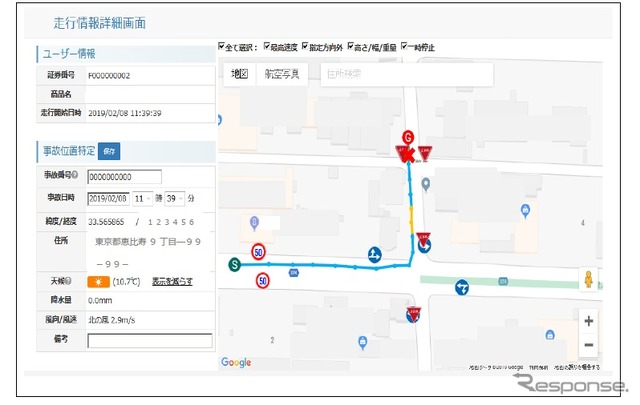Image resolution: width=640 pixels, height=405 pixels.
Task: Open the hour dropdown showing 11
Action: click(x=142, y=198)
